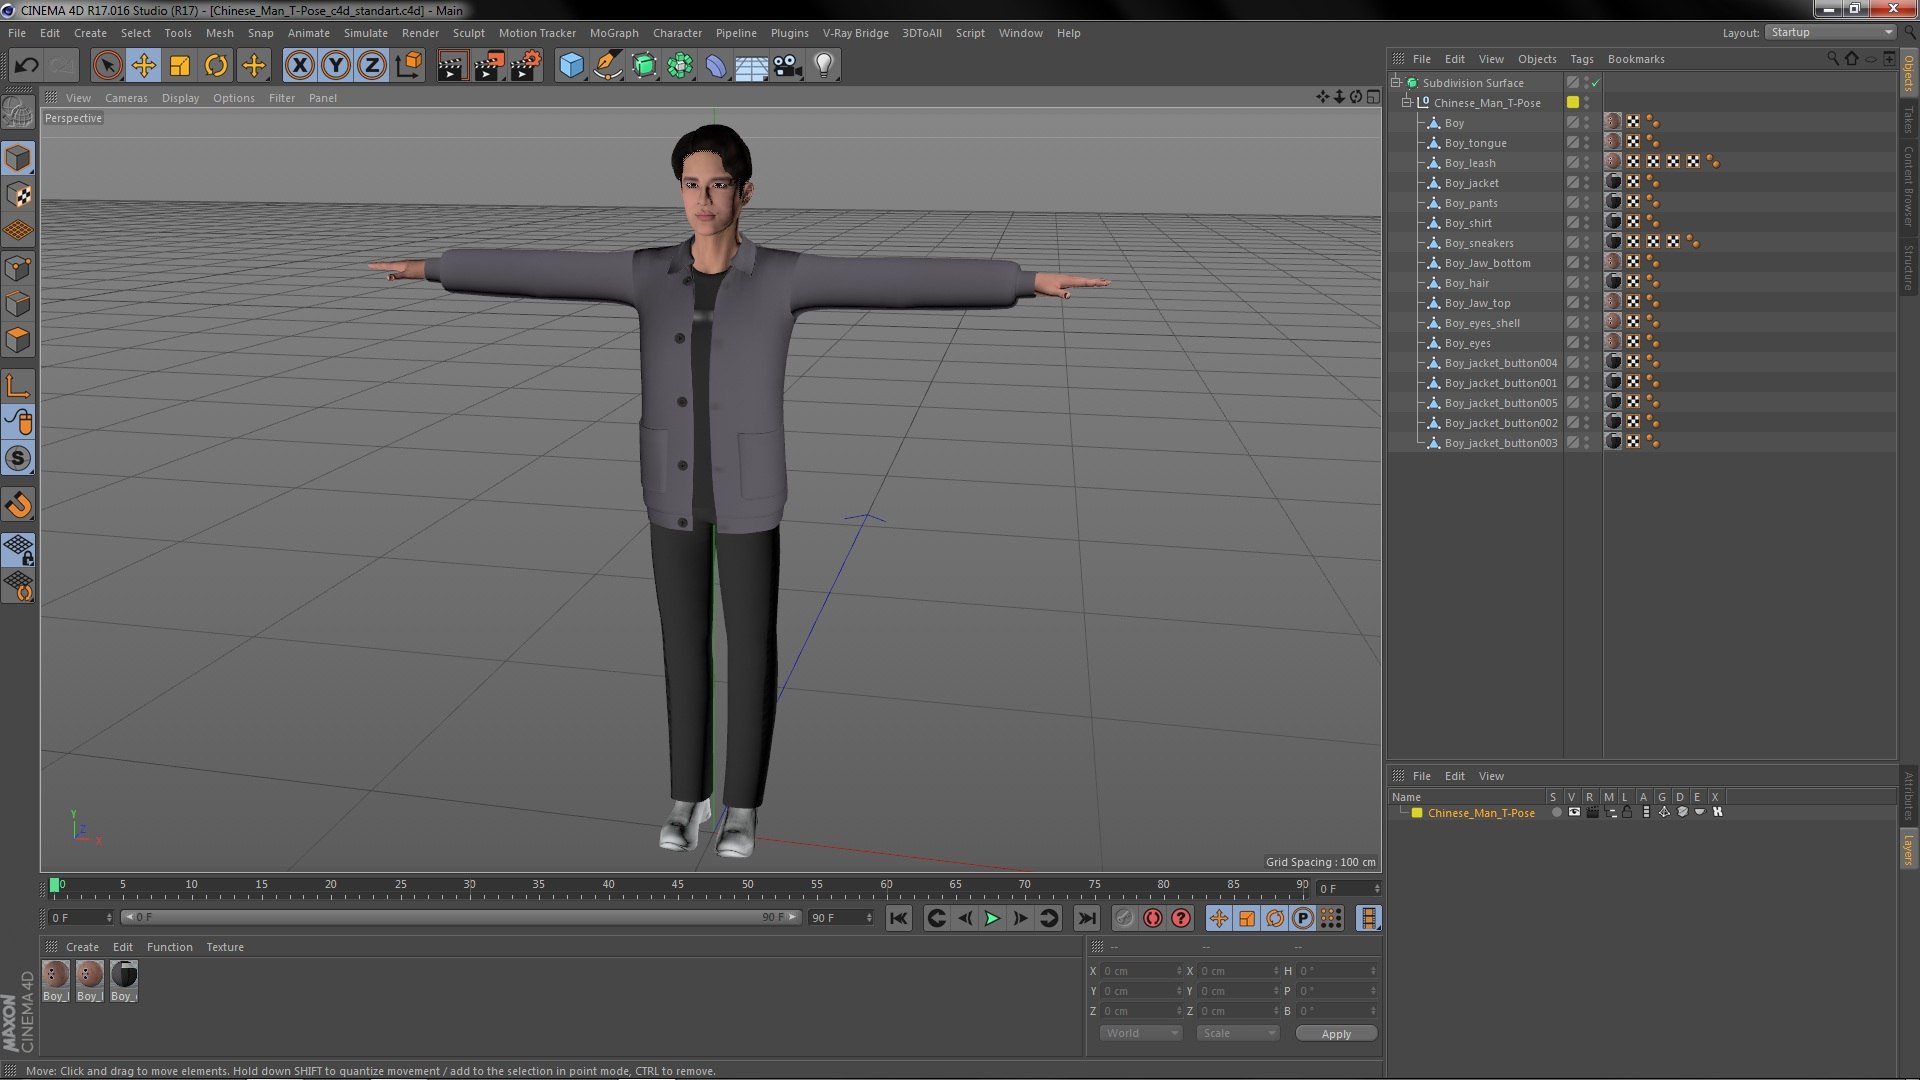Toggle Y axis lock
Screen dimensions: 1920x1080
click(336, 66)
